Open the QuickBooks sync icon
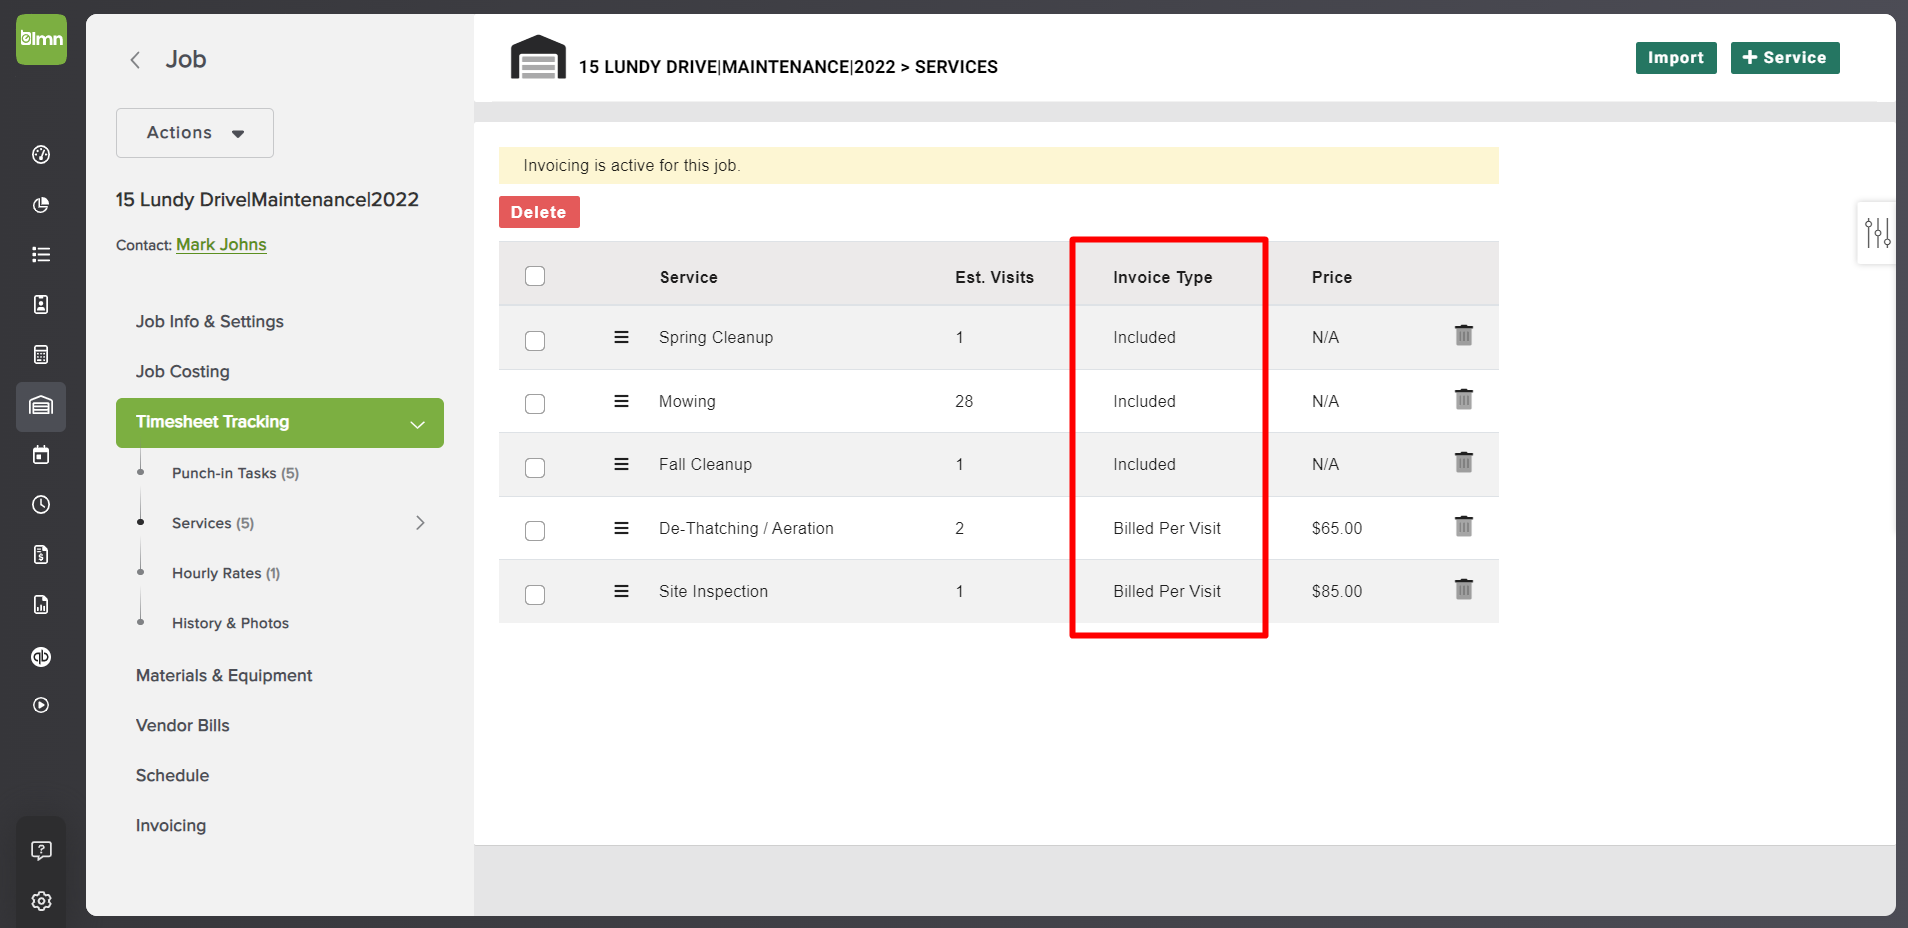1908x928 pixels. pos(40,656)
